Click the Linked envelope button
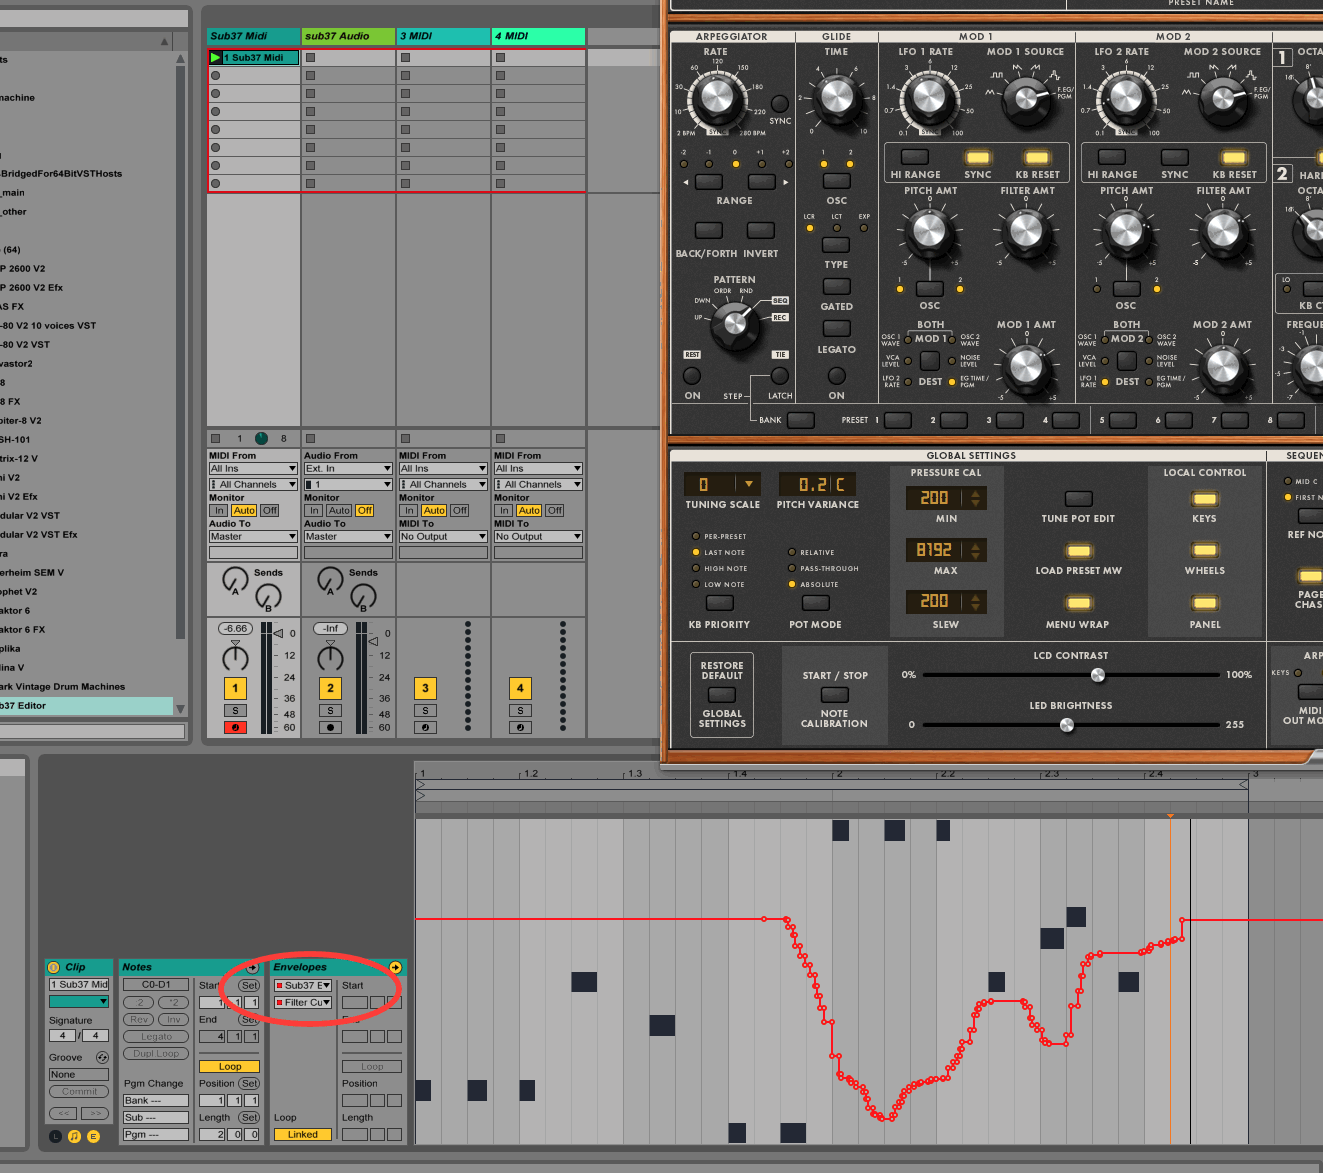This screenshot has width=1323, height=1173. pyautogui.click(x=303, y=1134)
